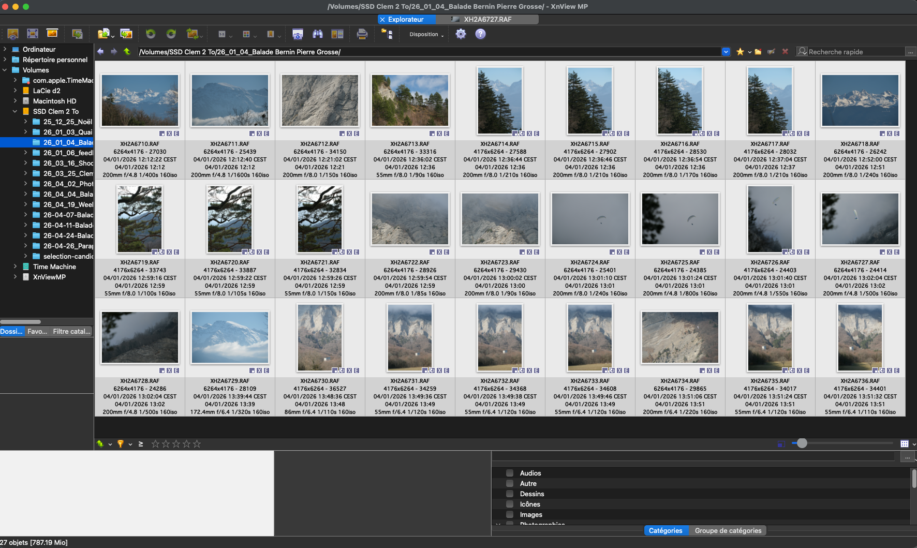The image size is (917, 548).
Task: Select thumbnail XH2A6729.RAF snowy mountain
Action: point(230,337)
